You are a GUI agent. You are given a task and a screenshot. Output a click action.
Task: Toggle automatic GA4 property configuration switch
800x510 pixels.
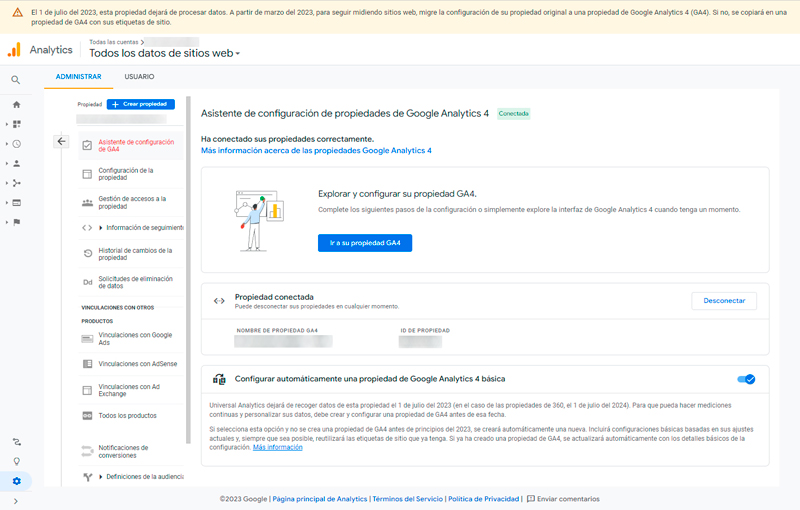746,379
